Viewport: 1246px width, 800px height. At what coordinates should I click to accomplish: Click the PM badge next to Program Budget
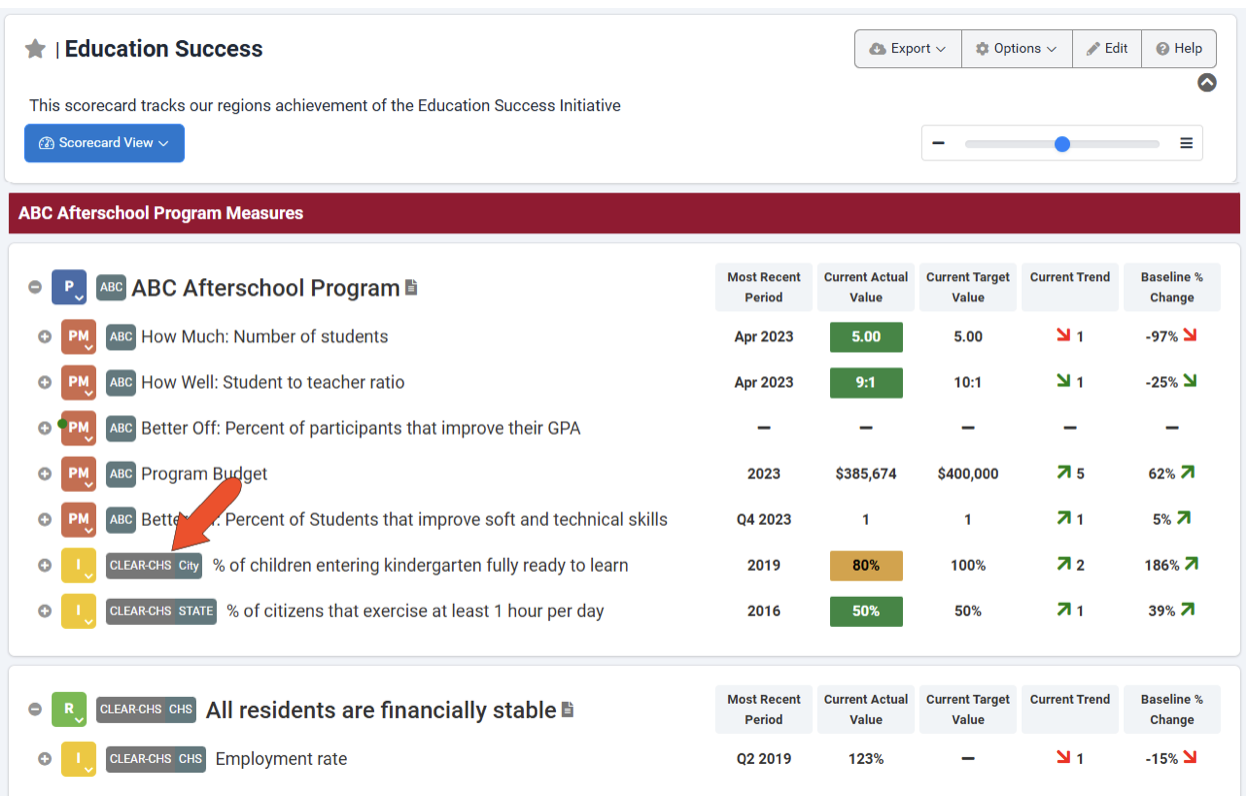click(x=78, y=473)
